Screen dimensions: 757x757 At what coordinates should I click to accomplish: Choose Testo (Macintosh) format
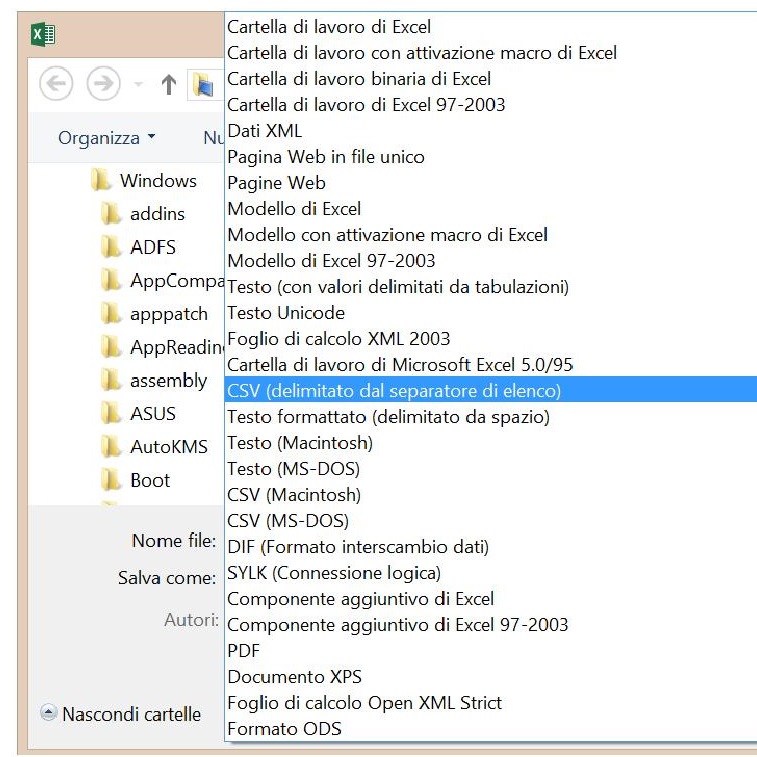(491, 443)
